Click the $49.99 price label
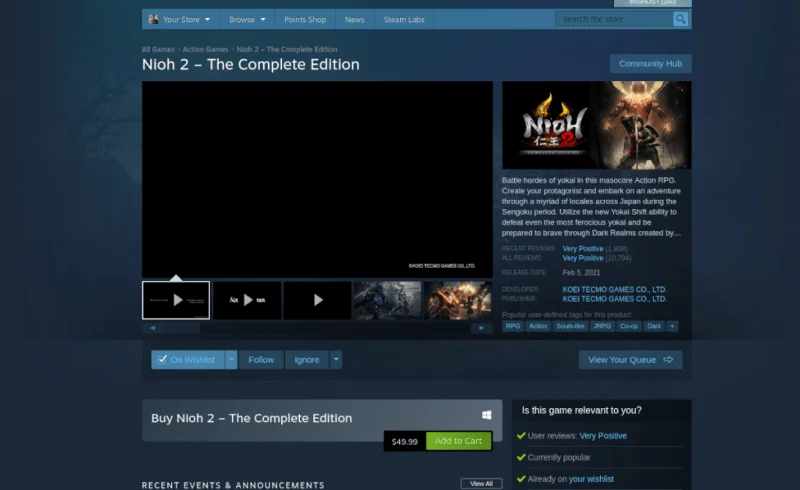Image resolution: width=800 pixels, height=490 pixels. point(405,442)
